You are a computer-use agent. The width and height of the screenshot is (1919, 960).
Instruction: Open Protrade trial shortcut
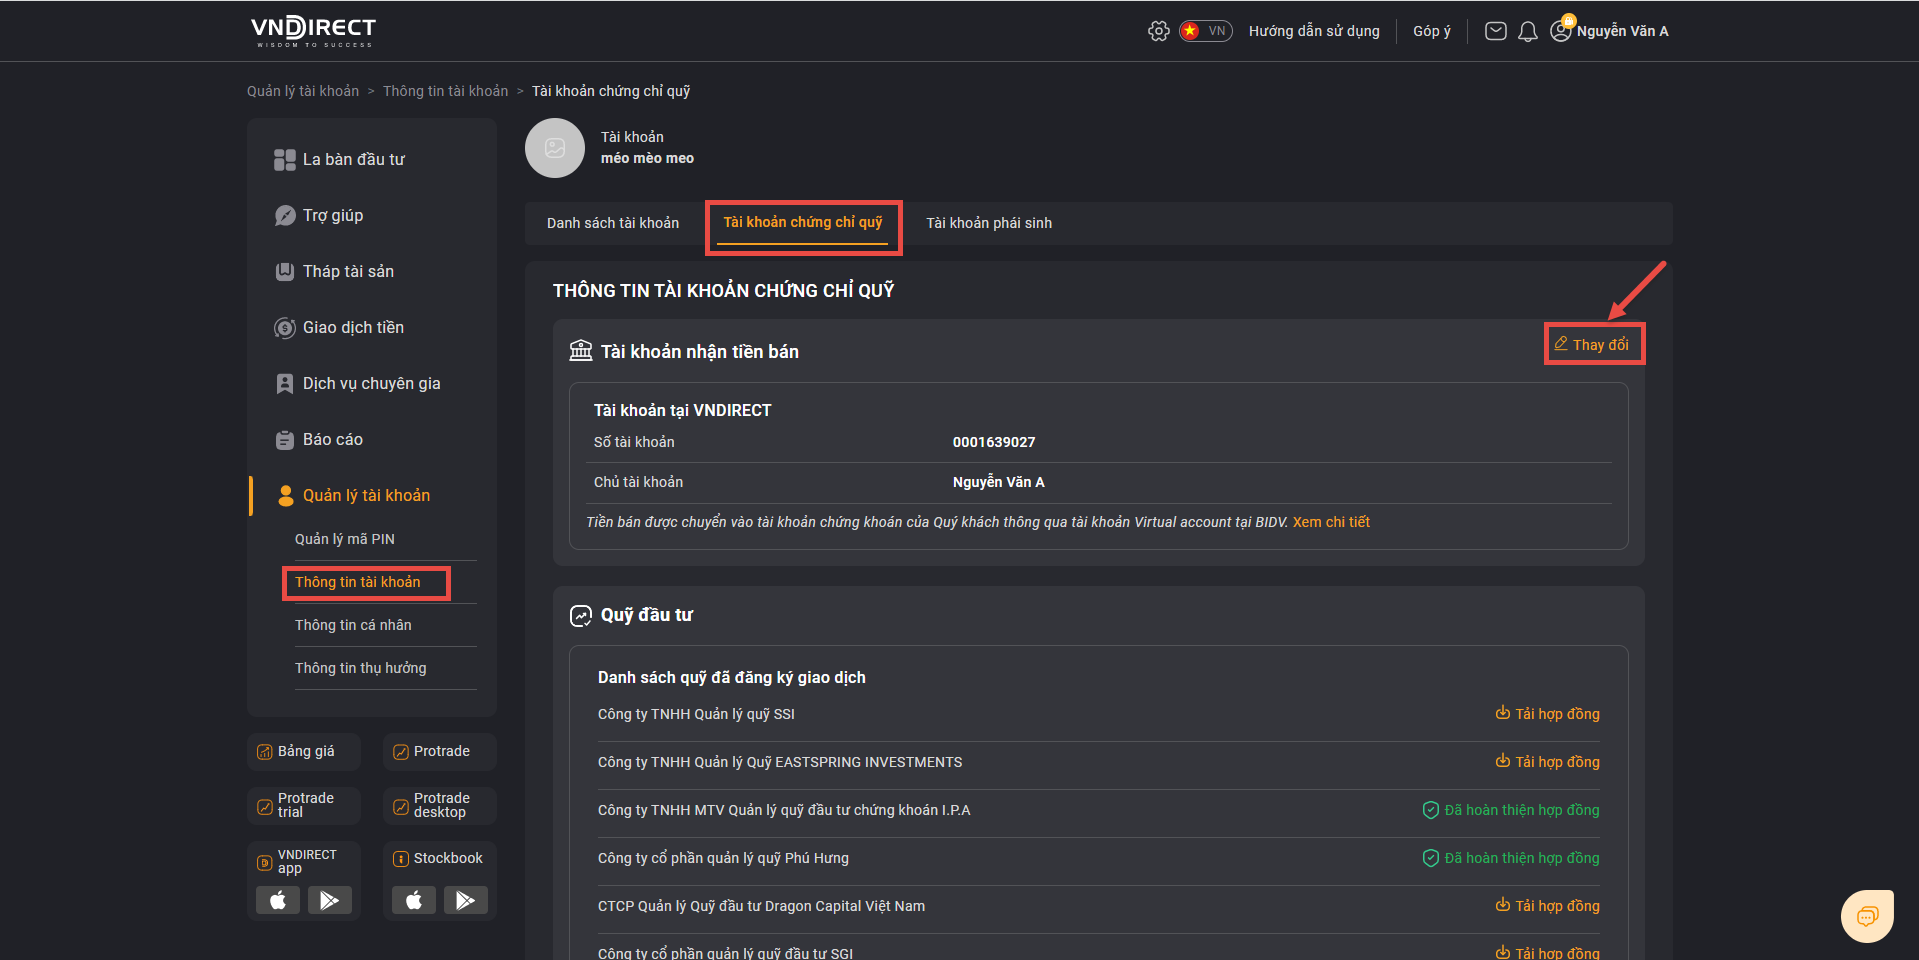coord(304,806)
